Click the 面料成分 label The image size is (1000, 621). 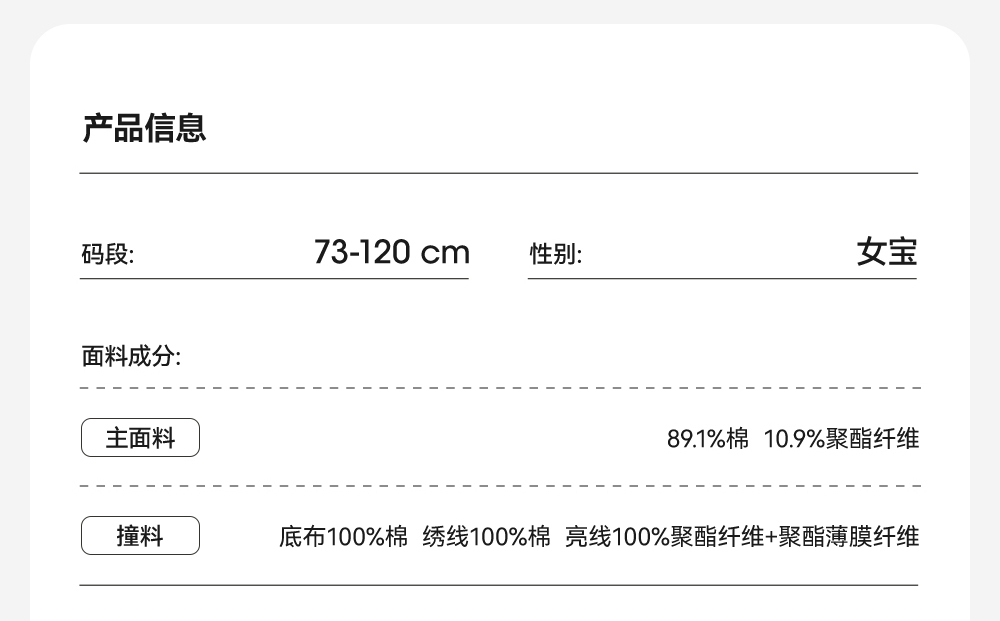131,356
